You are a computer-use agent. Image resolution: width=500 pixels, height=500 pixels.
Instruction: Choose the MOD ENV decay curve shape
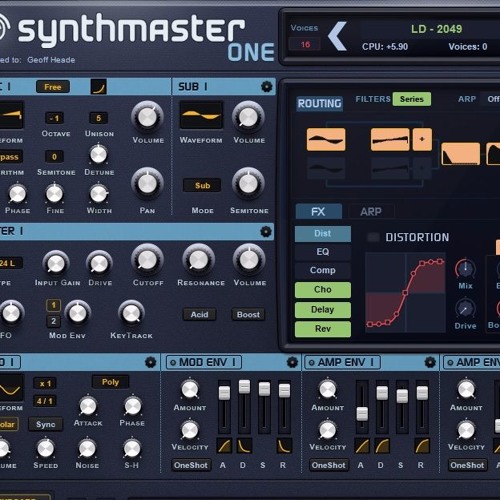pos(244,446)
